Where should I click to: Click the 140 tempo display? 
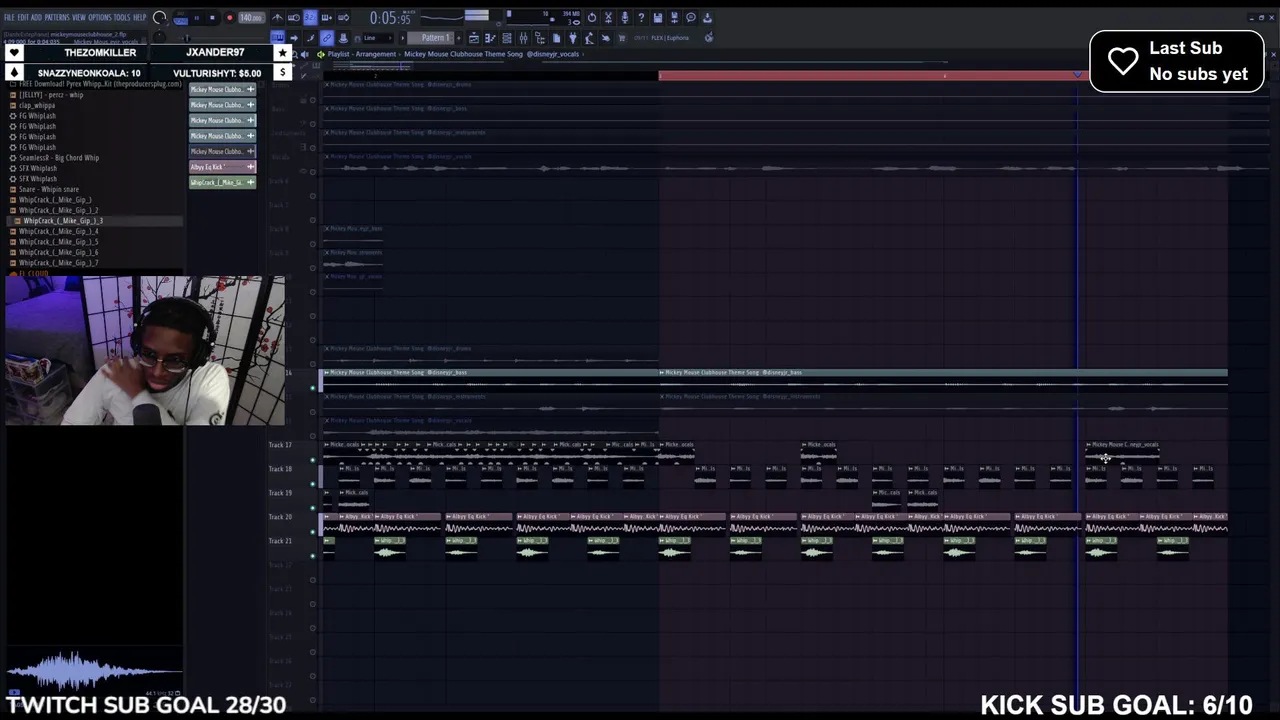coord(251,18)
